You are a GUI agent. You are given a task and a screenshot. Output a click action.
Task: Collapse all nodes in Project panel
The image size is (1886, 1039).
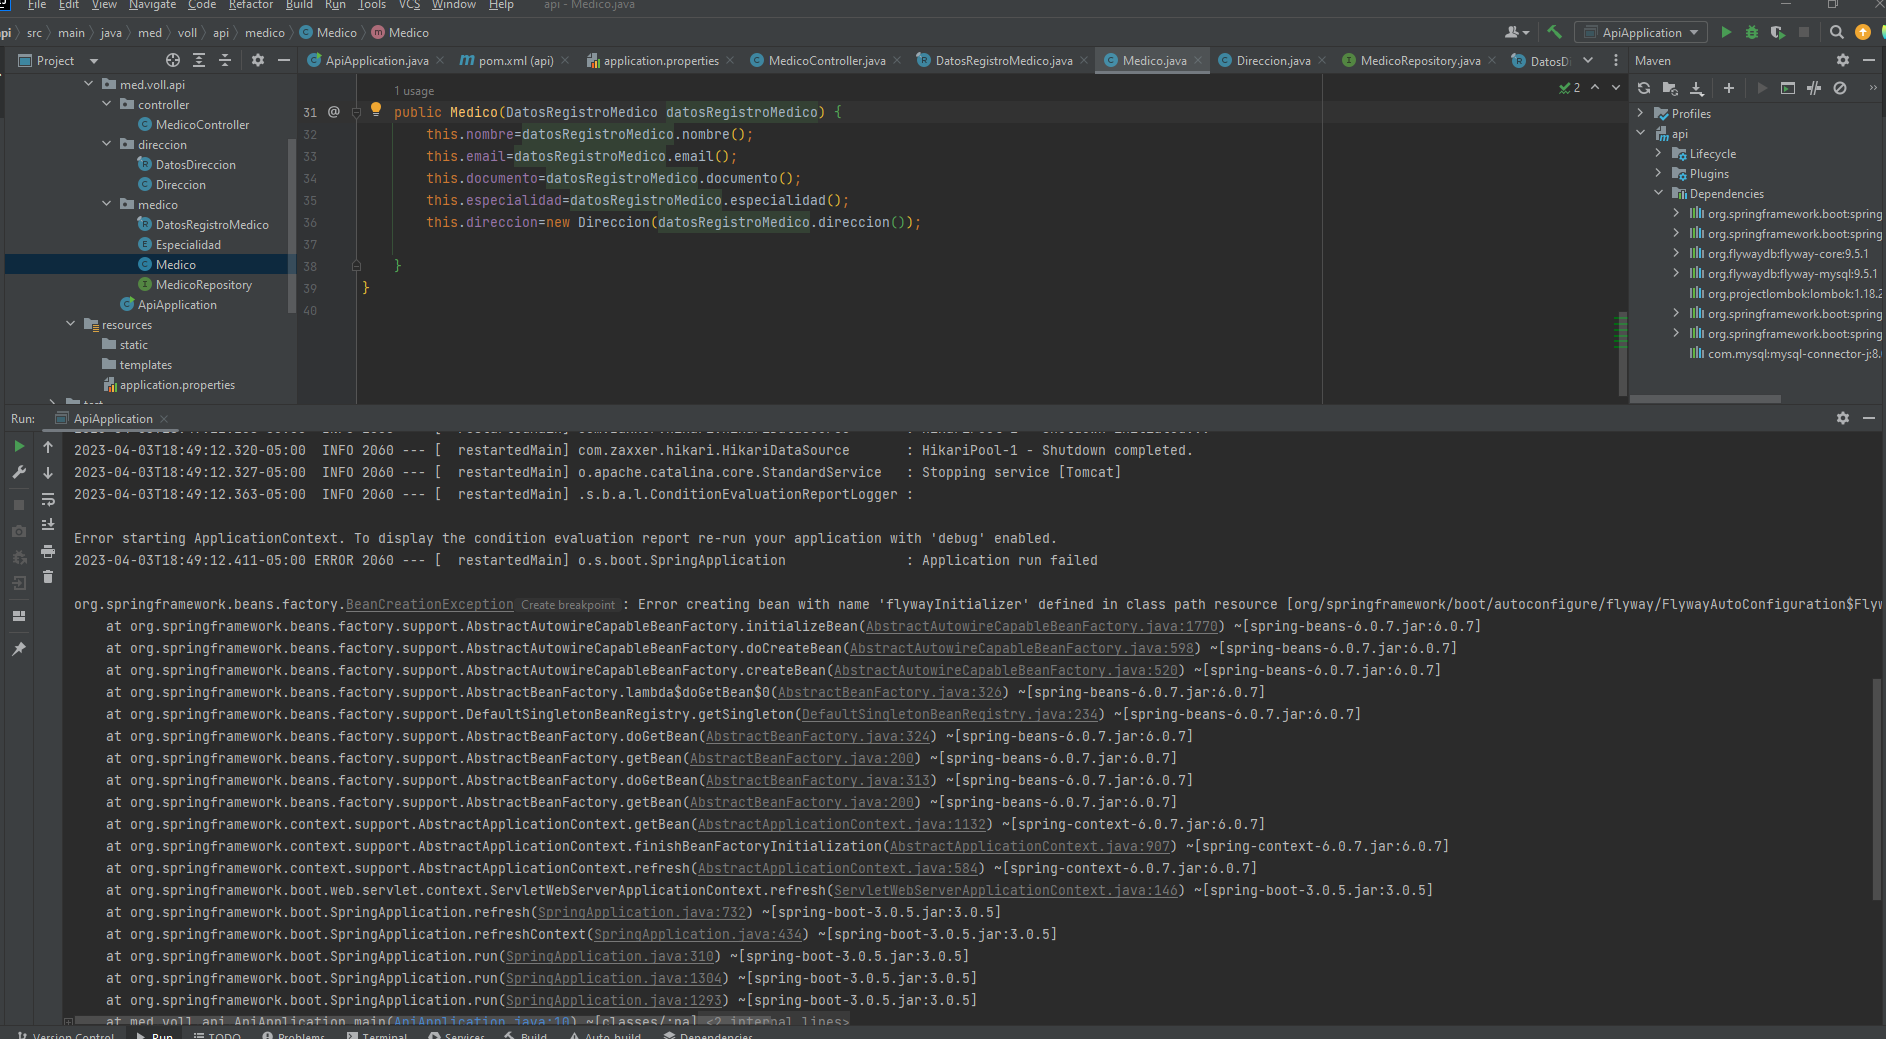225,60
